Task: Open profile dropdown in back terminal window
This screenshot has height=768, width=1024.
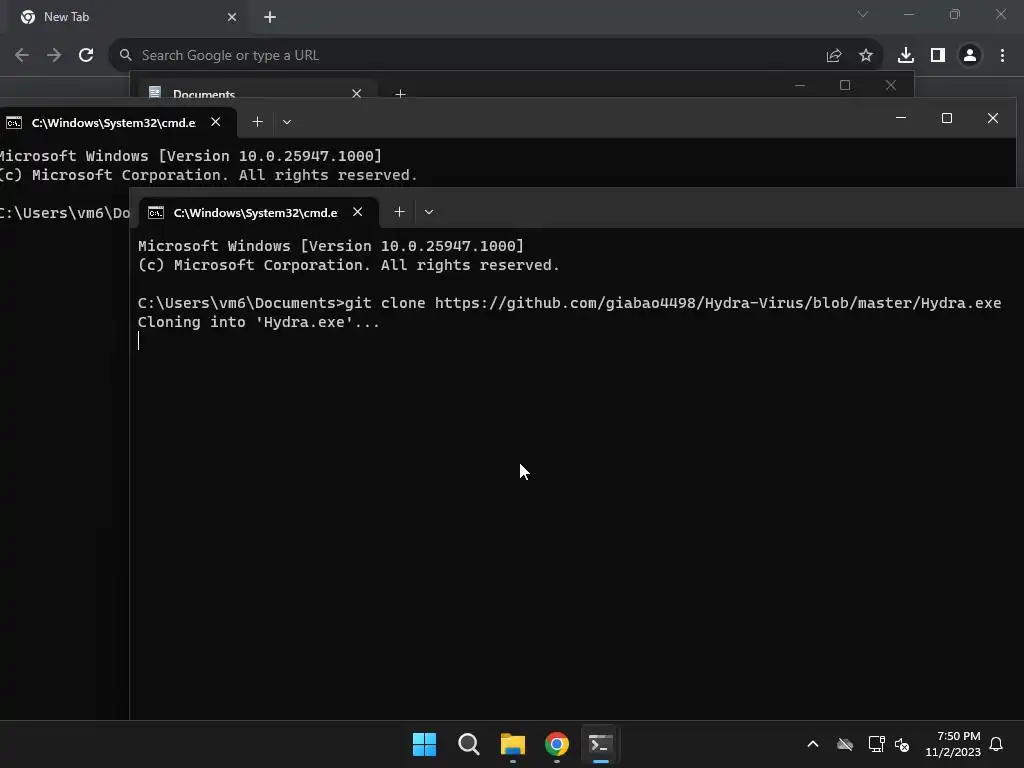Action: point(287,122)
